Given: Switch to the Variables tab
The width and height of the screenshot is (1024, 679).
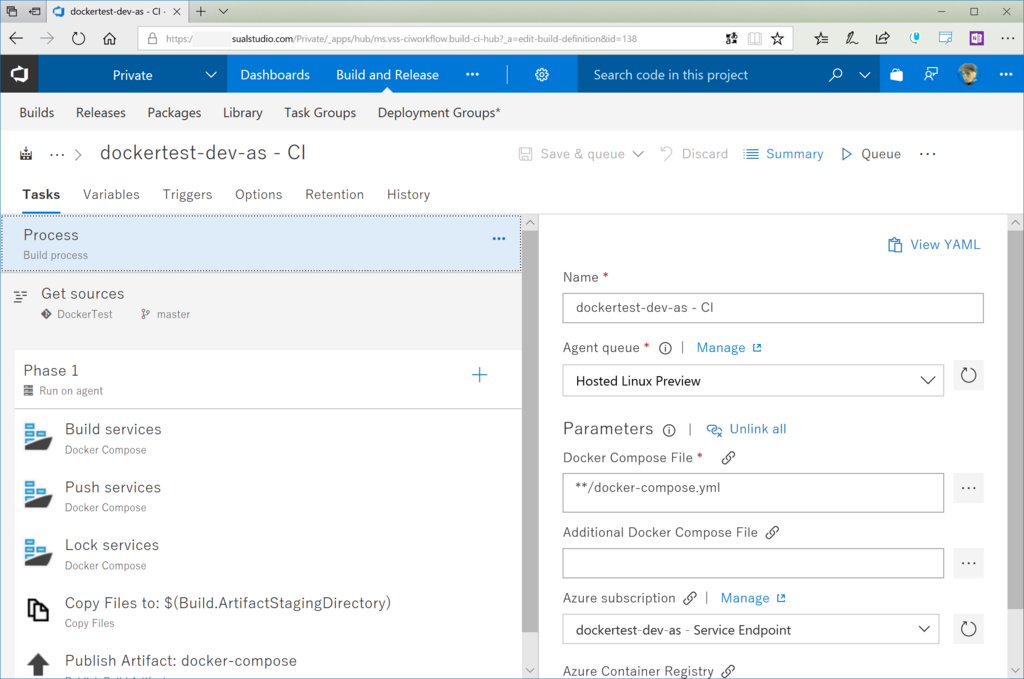Looking at the screenshot, I should coord(111,195).
